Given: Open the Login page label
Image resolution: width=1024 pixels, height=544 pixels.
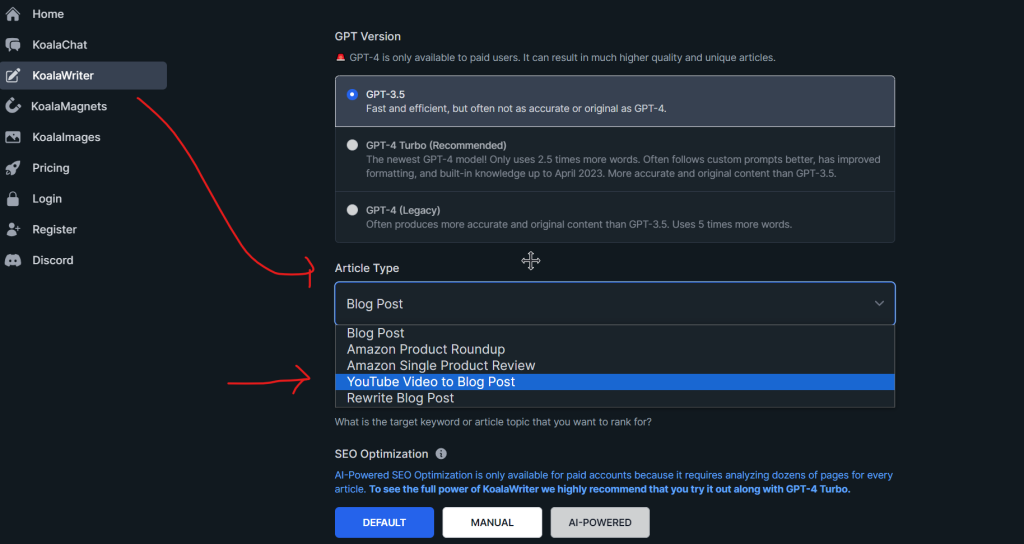Looking at the screenshot, I should pos(47,199).
